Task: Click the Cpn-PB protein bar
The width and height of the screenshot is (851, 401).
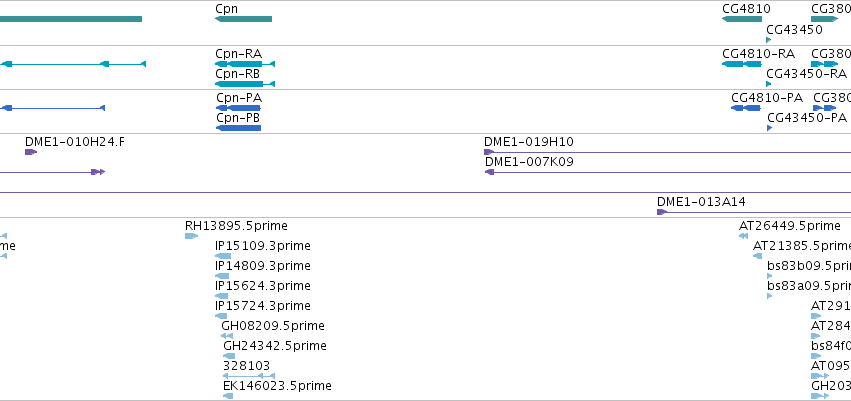Action: (x=239, y=128)
